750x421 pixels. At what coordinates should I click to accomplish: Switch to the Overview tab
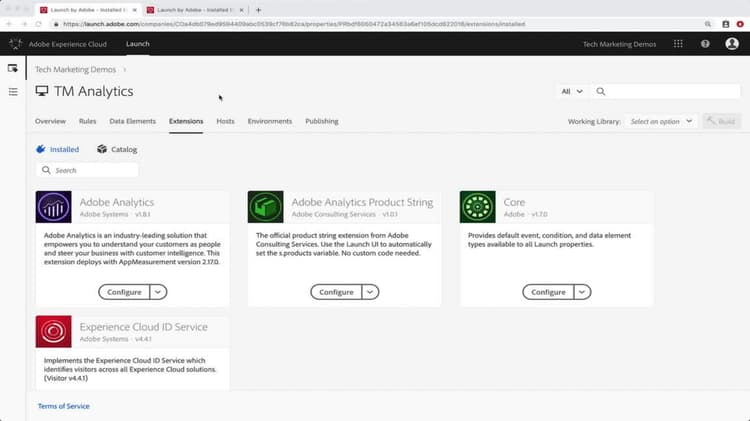(x=50, y=122)
